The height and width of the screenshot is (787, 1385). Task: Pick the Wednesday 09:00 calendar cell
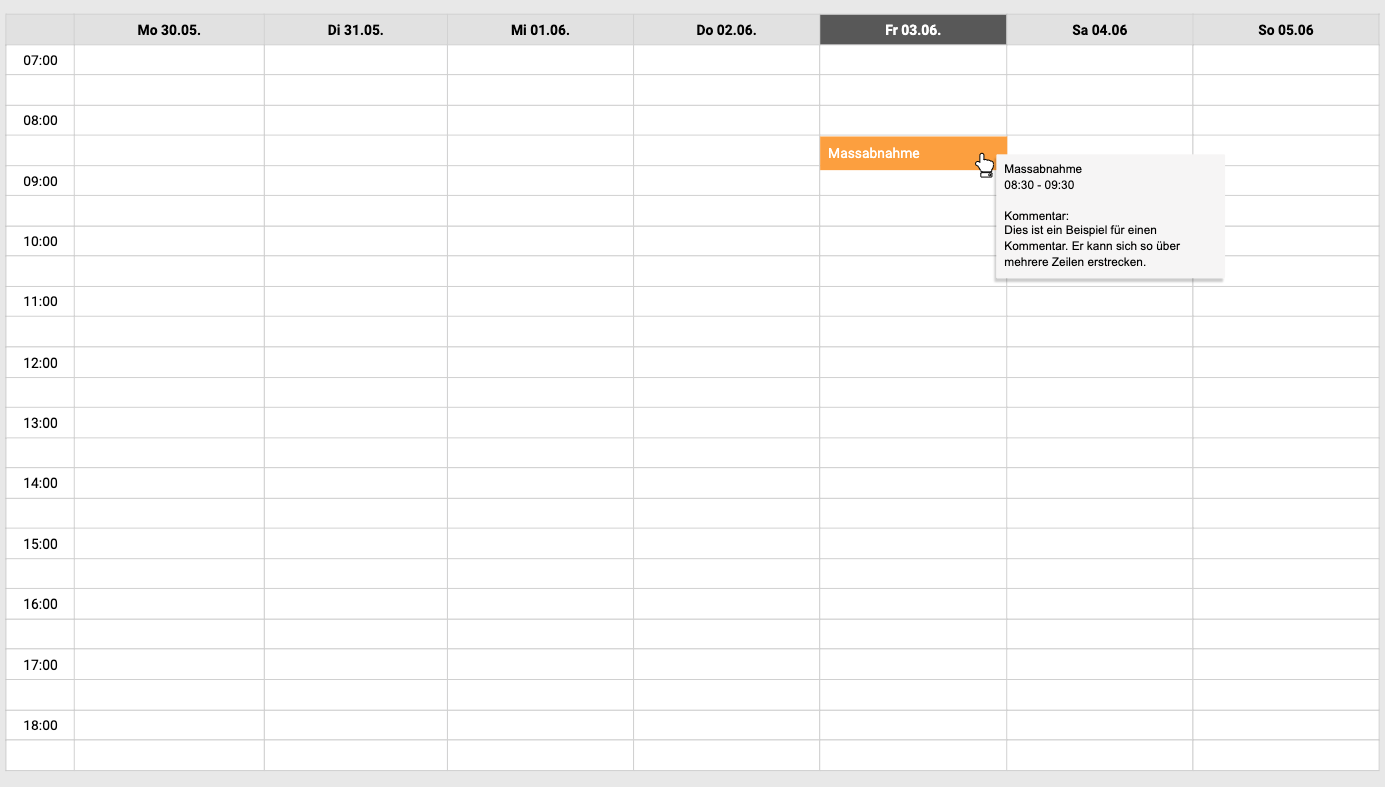point(540,181)
